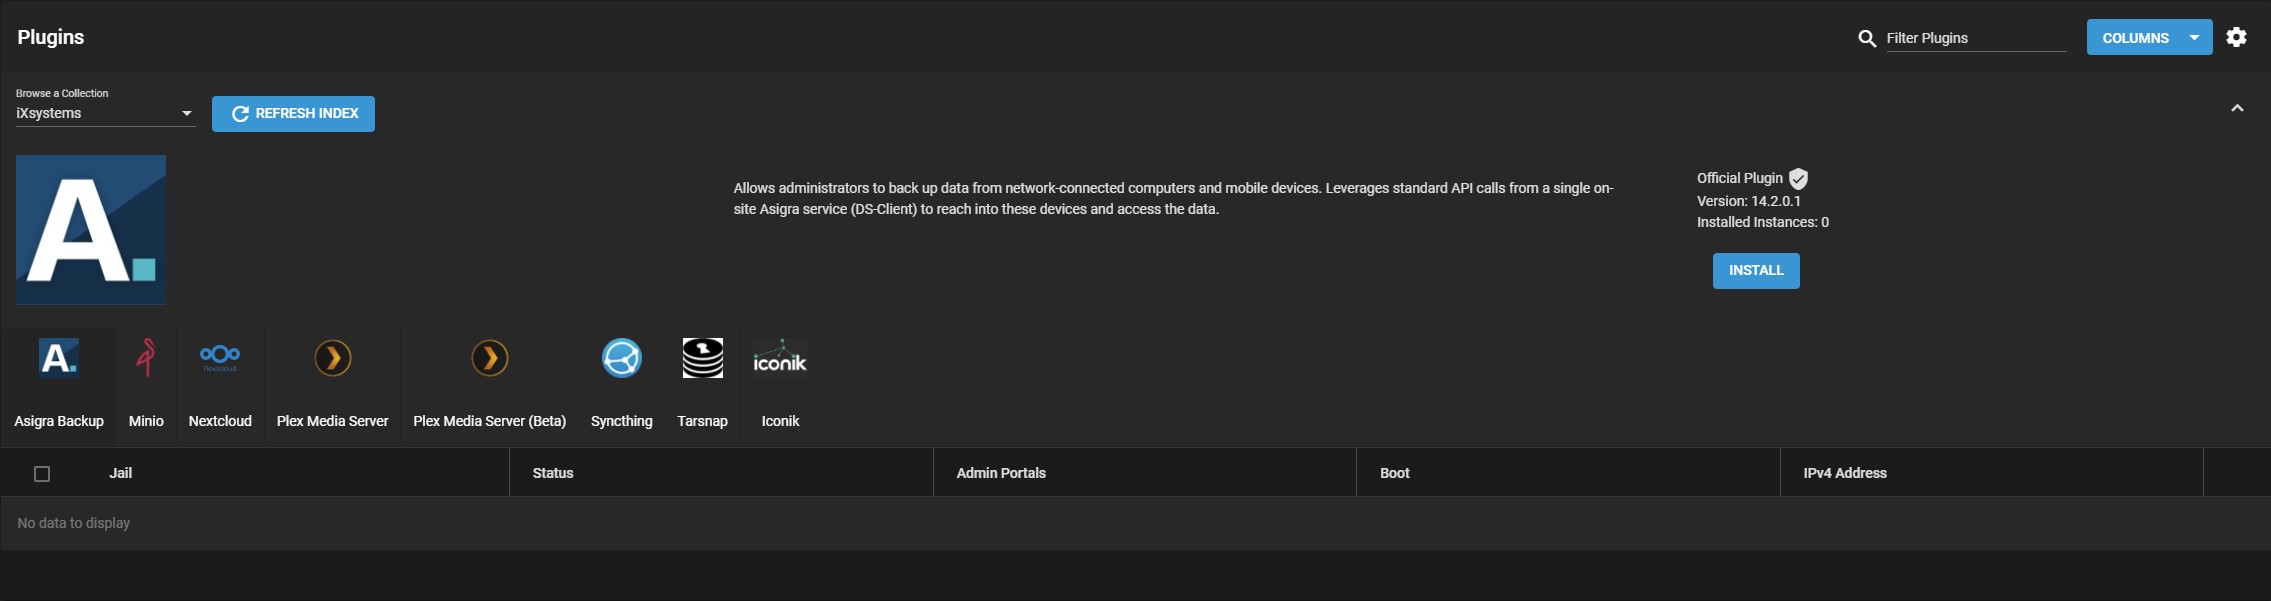Open the settings gear icon

point(2237,37)
